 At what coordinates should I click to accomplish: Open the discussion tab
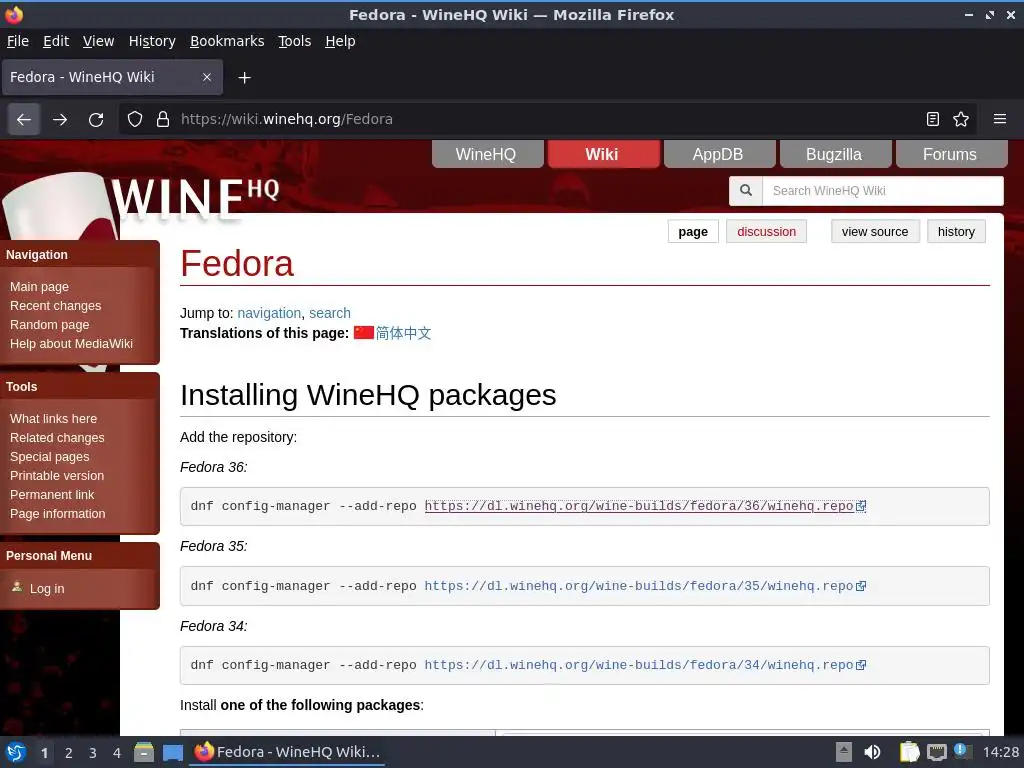[x=767, y=232]
